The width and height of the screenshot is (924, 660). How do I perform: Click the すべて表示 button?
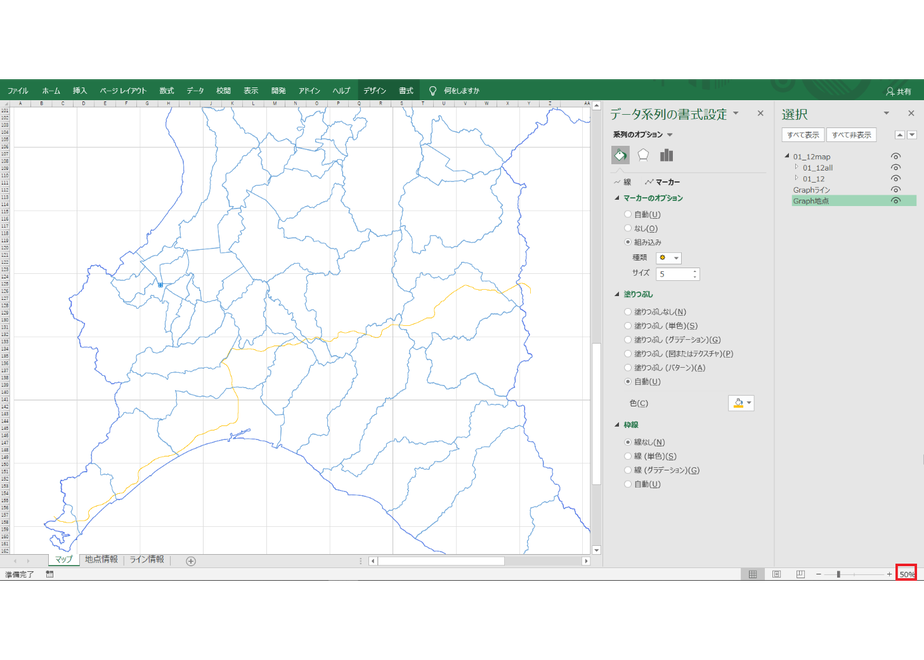point(803,135)
